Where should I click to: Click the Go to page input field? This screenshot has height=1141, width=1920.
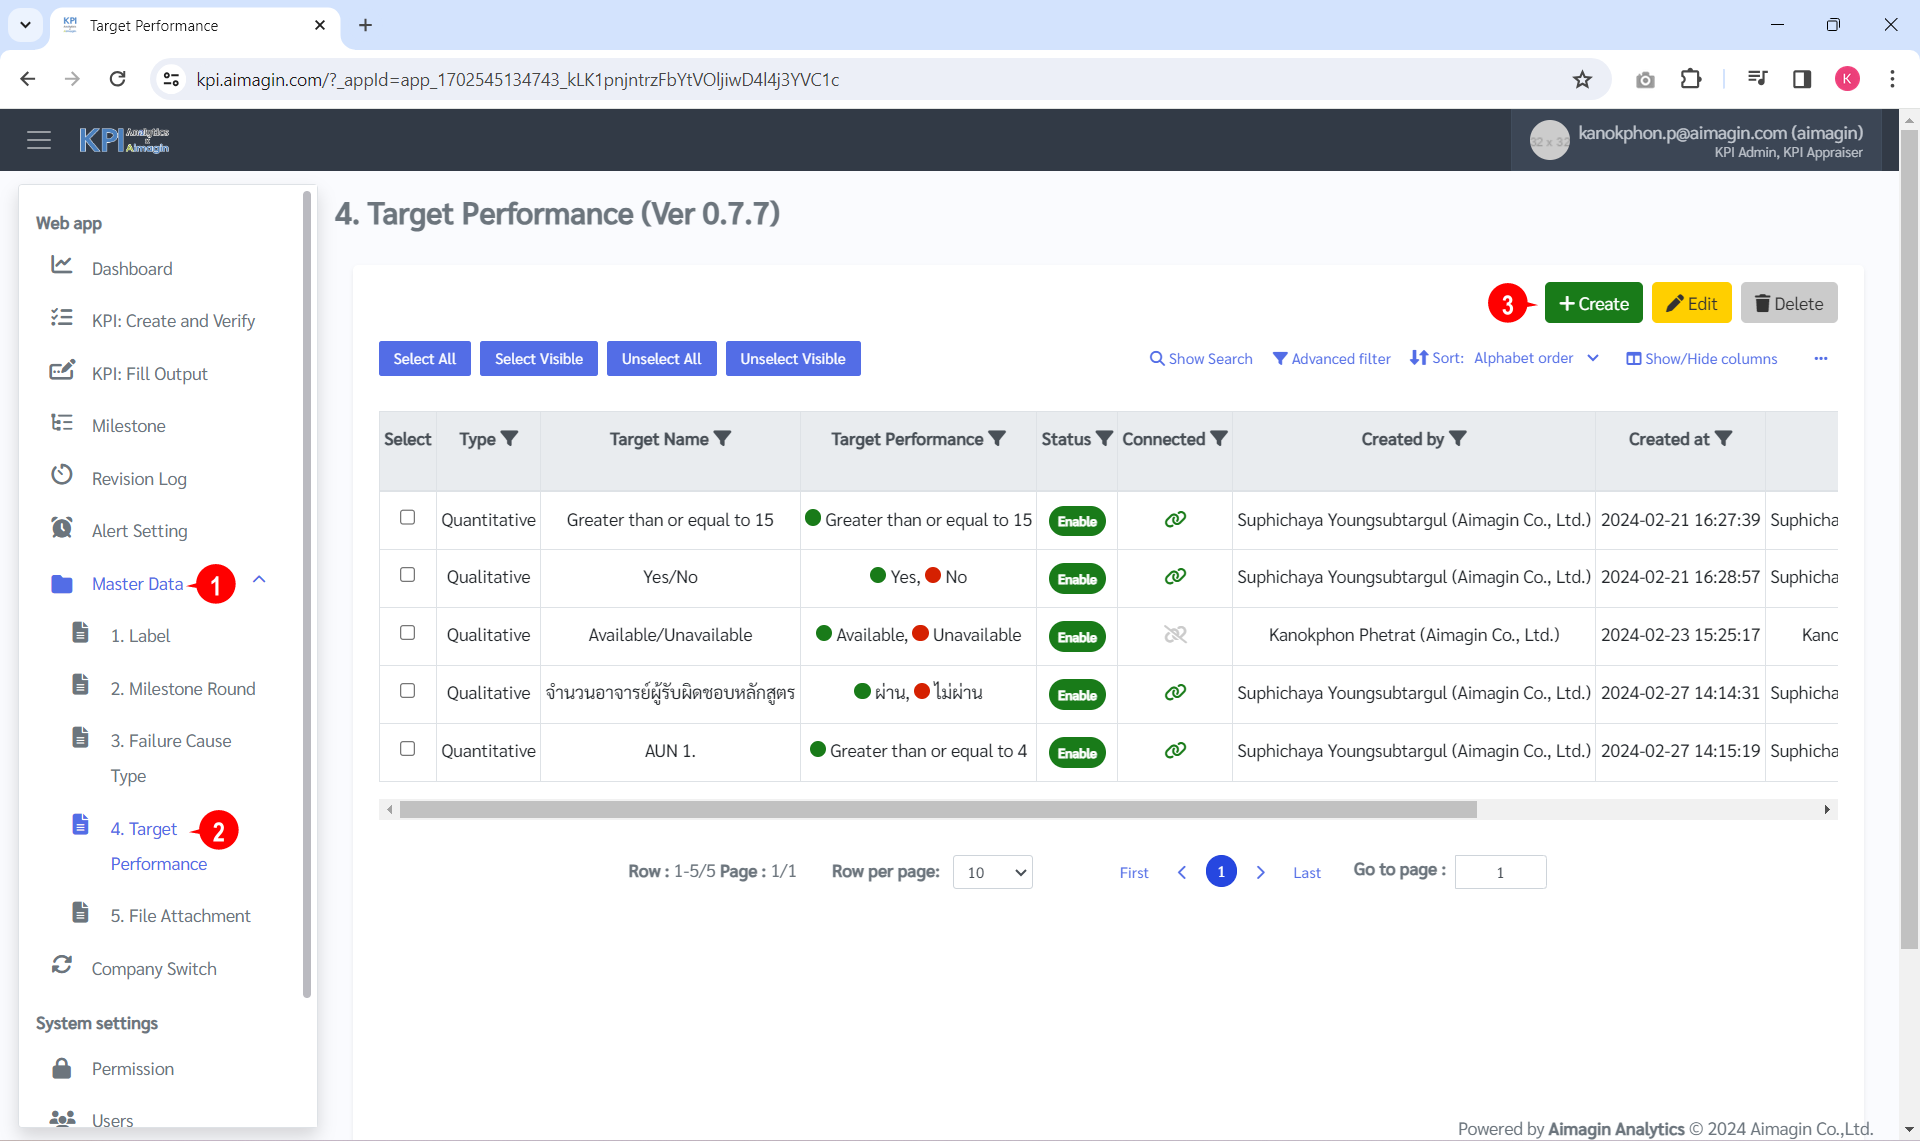[1500, 871]
